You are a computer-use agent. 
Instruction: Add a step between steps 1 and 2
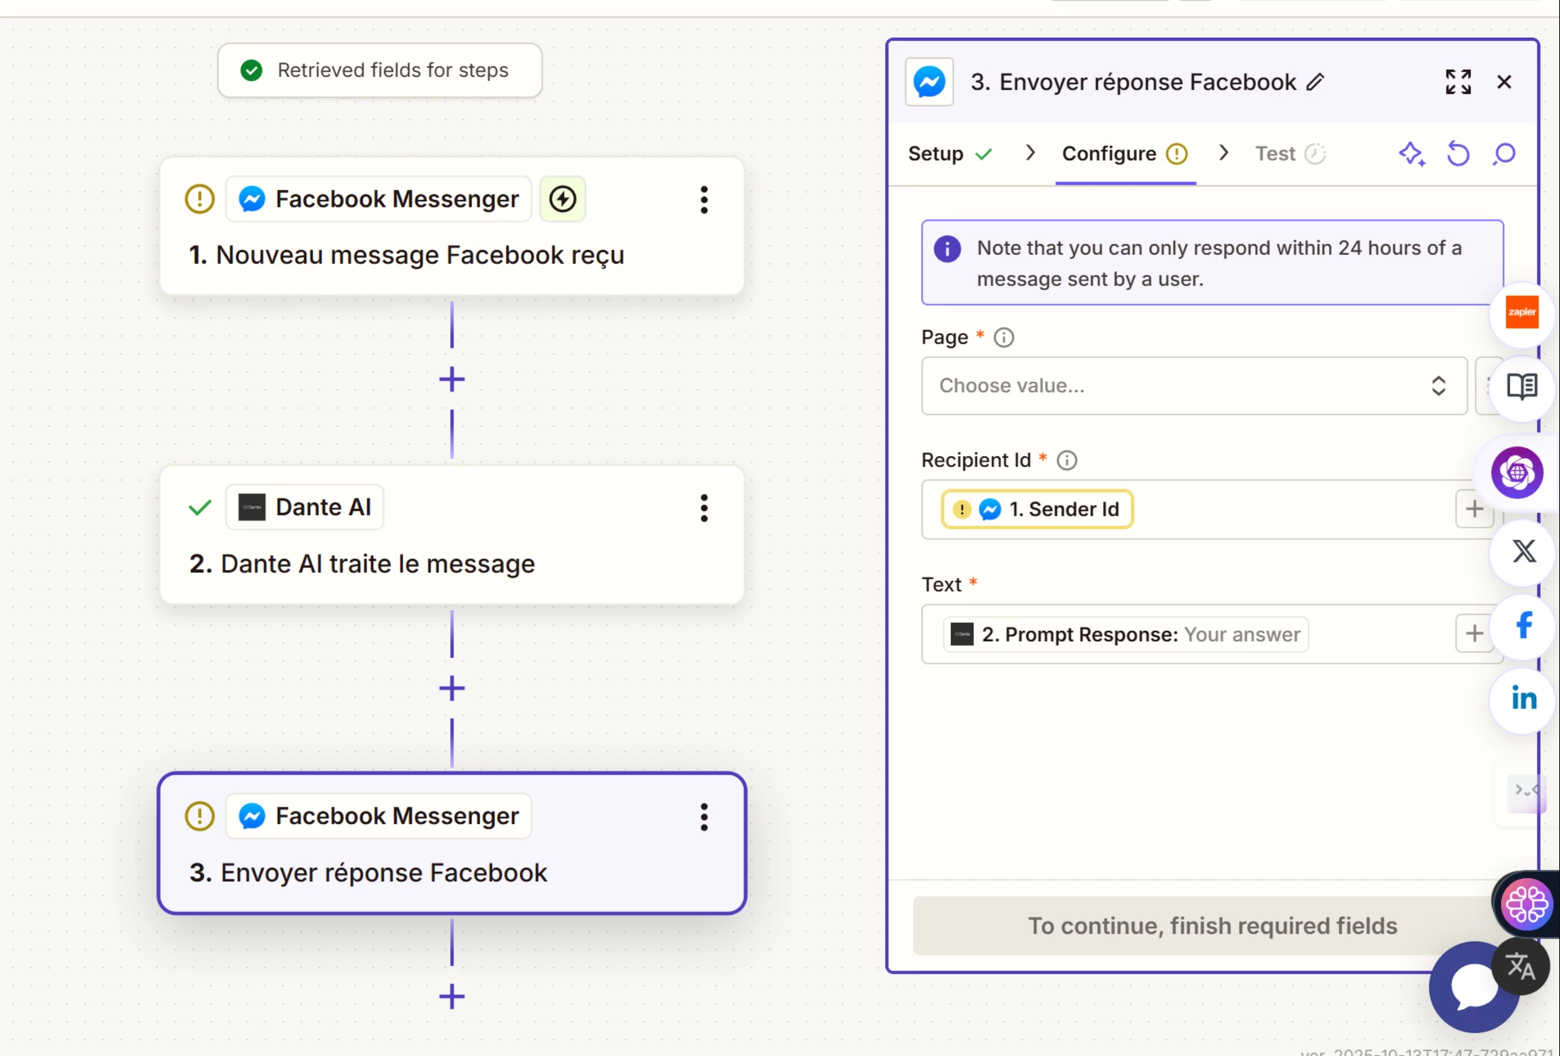452,380
